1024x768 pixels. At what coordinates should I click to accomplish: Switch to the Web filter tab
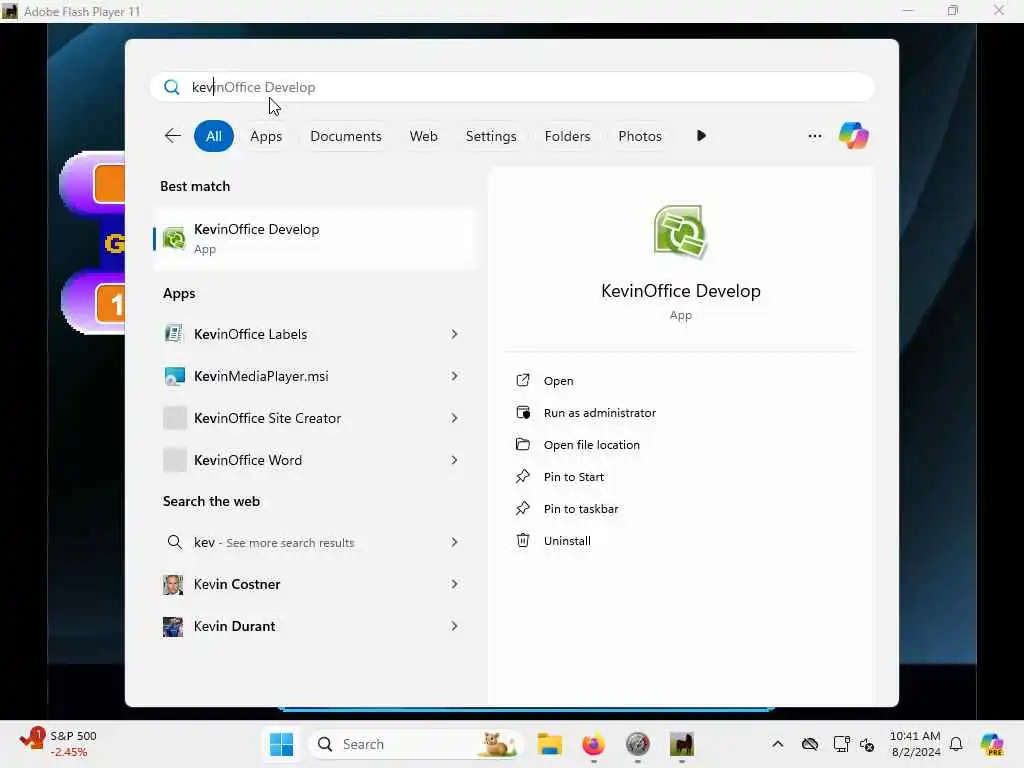pyautogui.click(x=423, y=136)
